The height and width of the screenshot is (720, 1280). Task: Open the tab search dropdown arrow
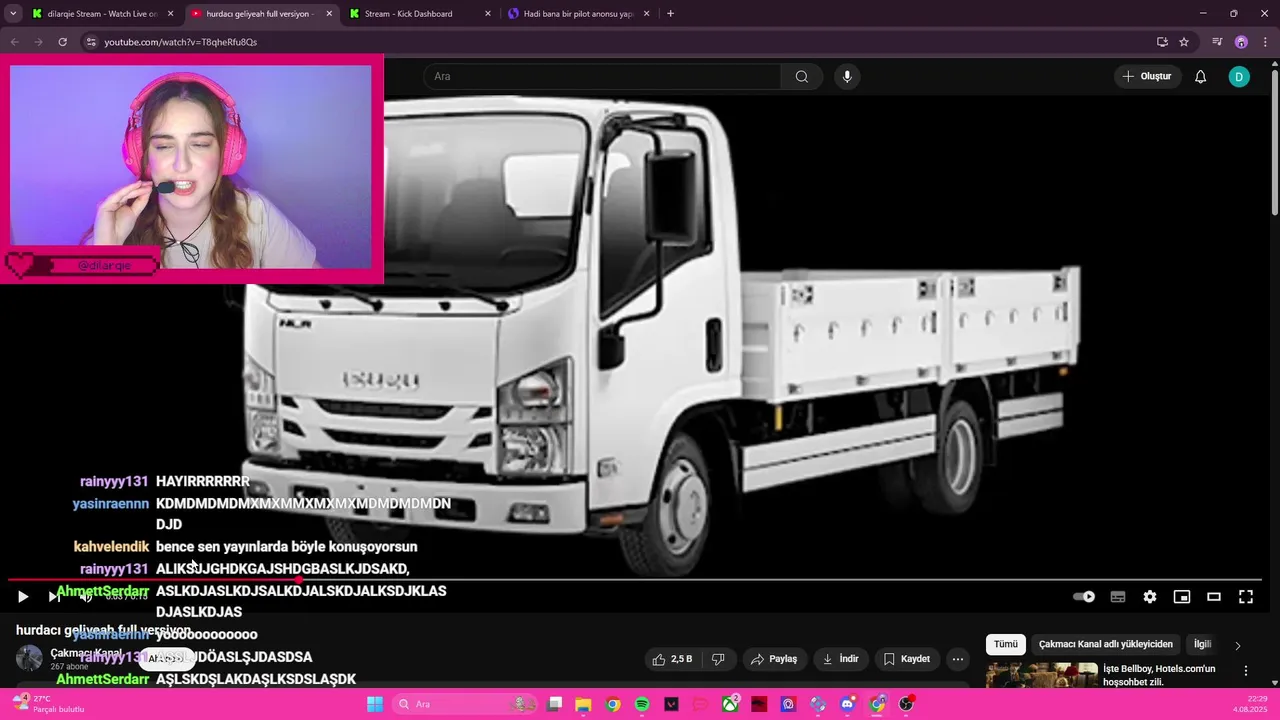pyautogui.click(x=13, y=14)
